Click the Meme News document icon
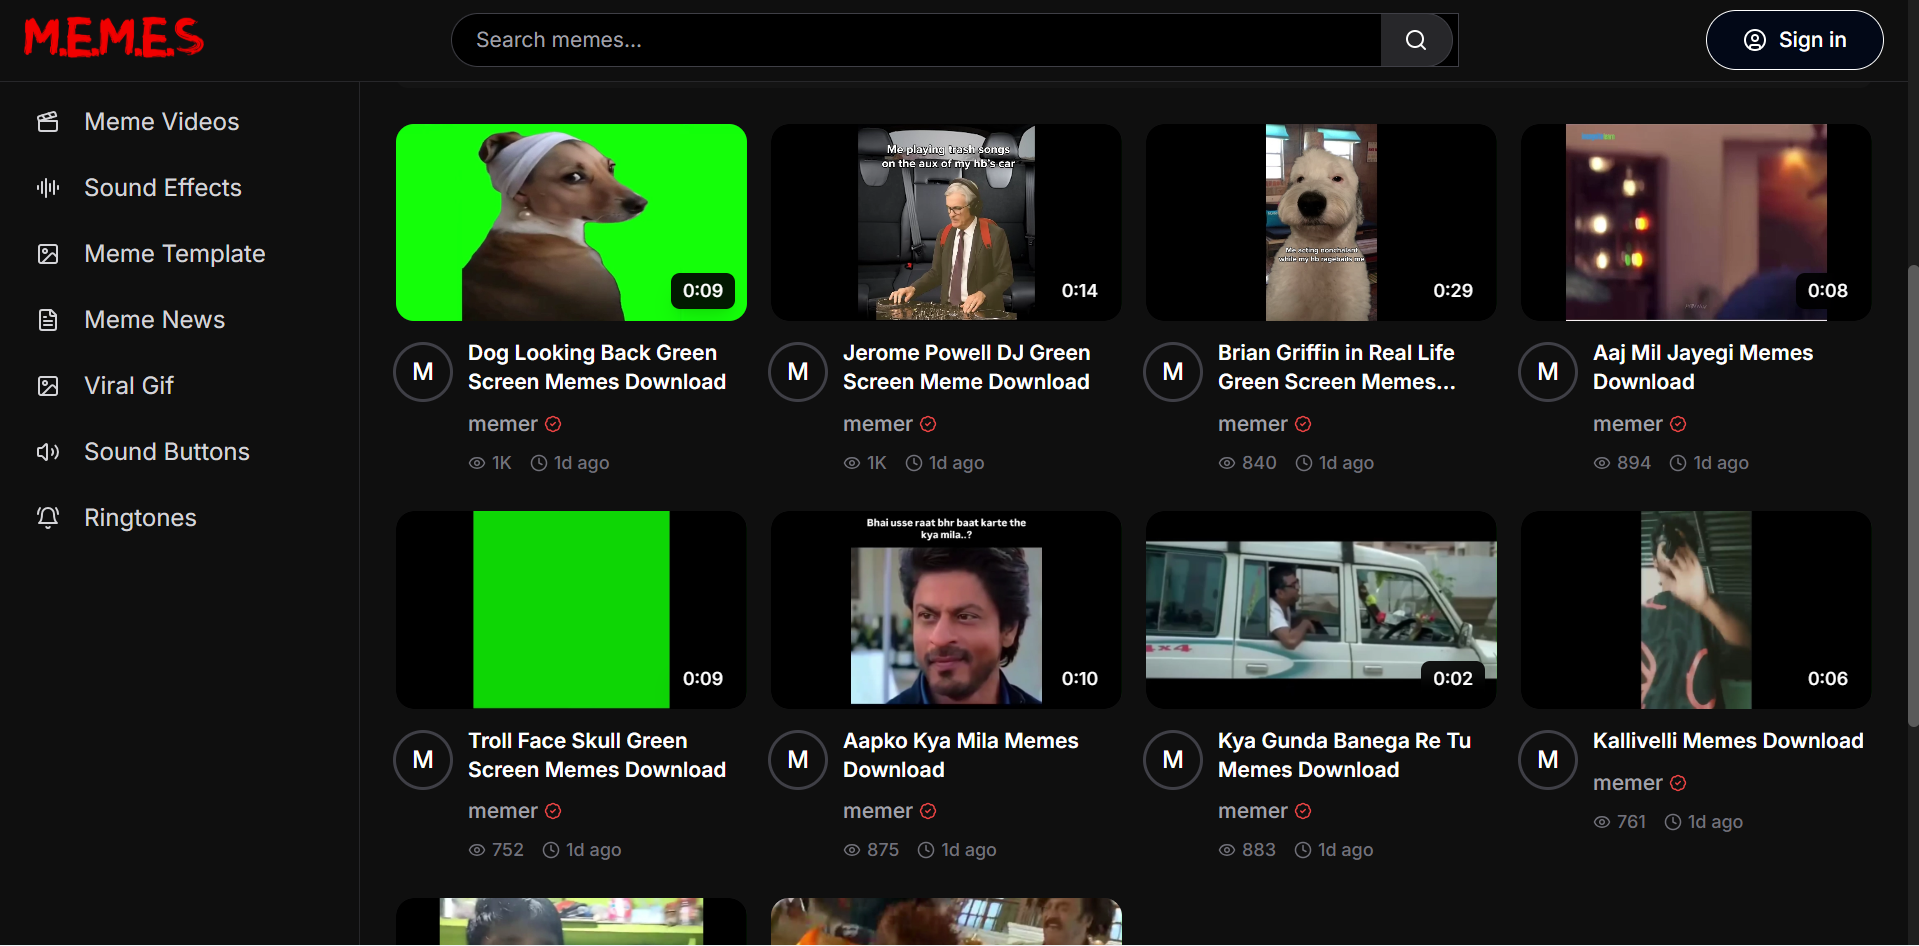The height and width of the screenshot is (946, 1919). click(48, 319)
